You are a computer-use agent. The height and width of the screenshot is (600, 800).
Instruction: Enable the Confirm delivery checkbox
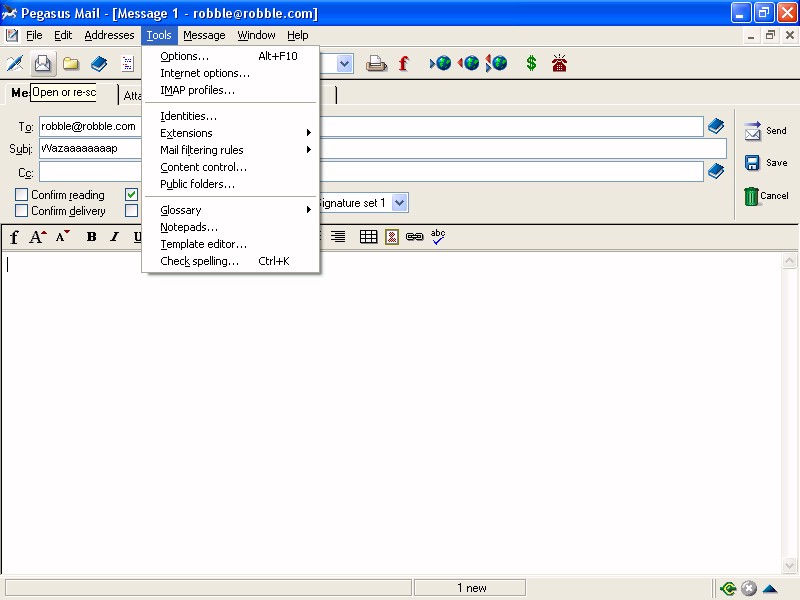click(x=21, y=211)
